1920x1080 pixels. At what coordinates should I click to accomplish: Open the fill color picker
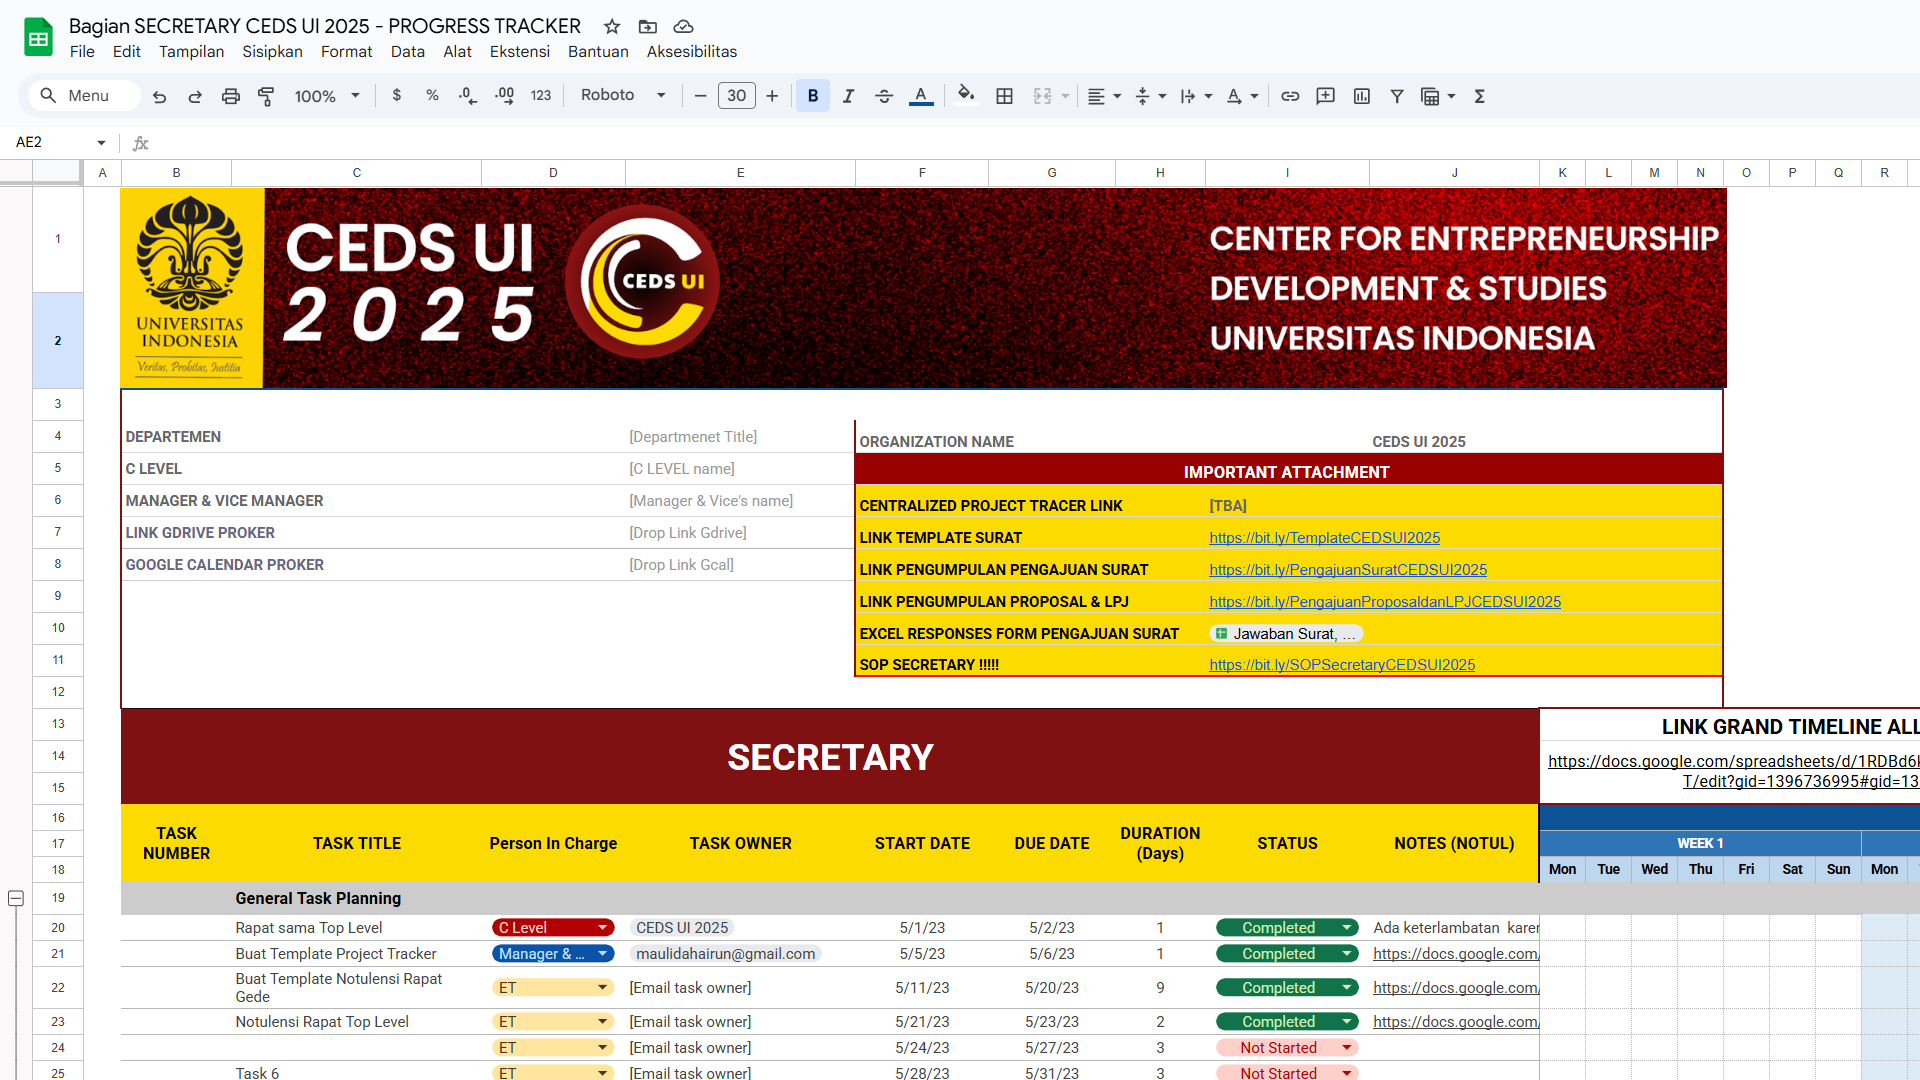(x=965, y=95)
